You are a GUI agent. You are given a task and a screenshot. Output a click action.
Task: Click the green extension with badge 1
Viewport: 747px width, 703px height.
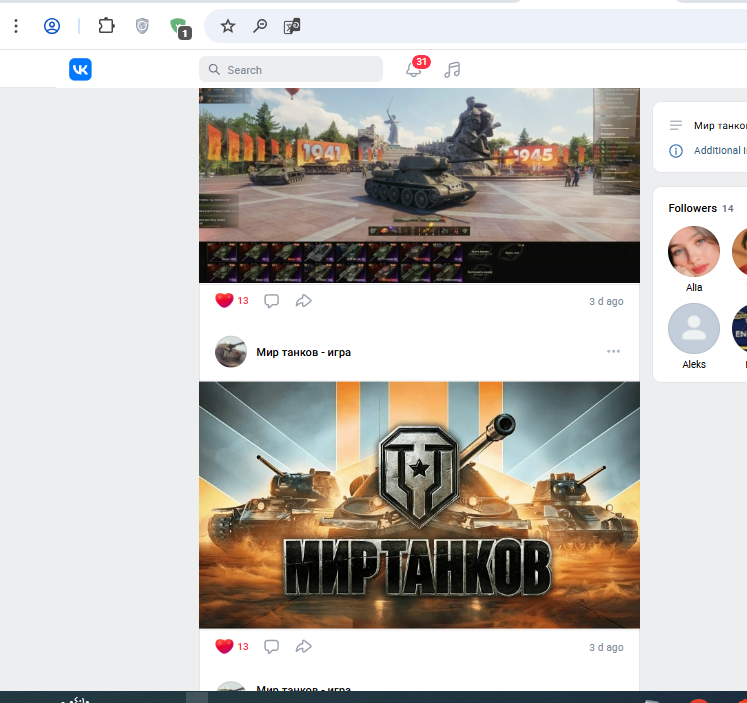[180, 28]
